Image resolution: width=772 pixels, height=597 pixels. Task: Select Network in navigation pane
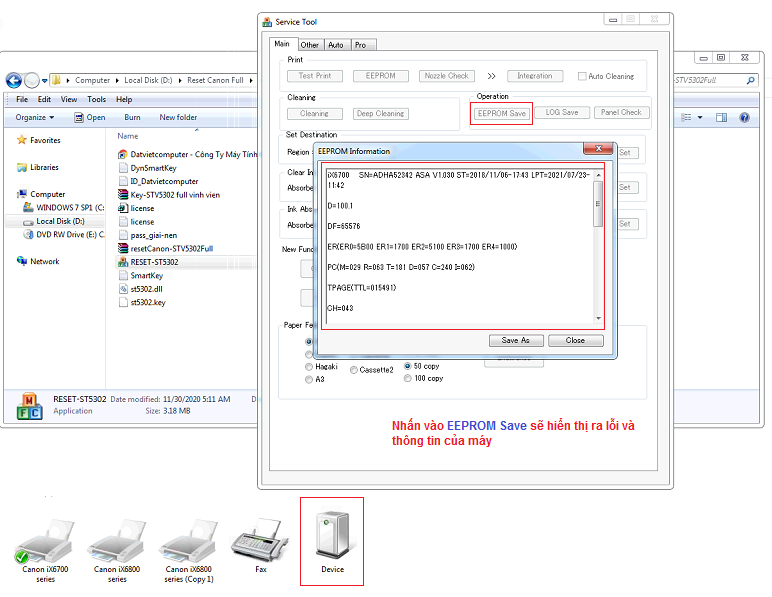(x=38, y=261)
